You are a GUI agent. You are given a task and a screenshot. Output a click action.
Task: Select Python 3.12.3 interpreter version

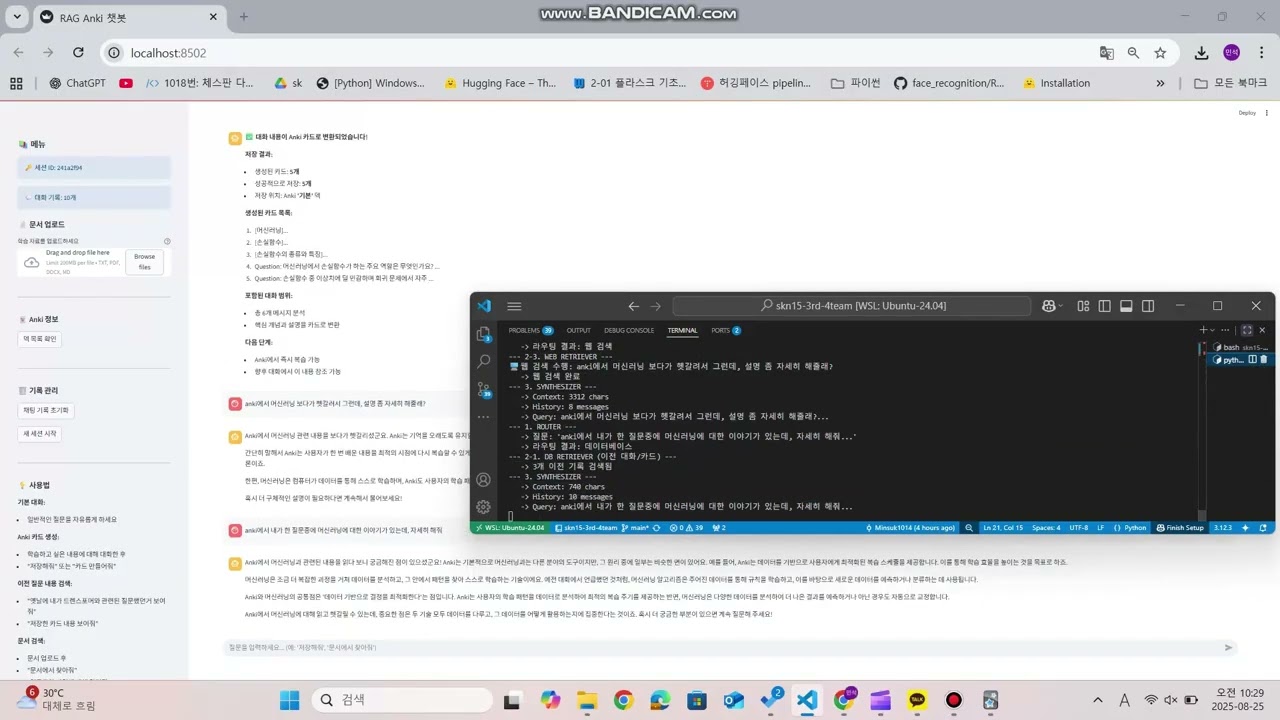1222,527
